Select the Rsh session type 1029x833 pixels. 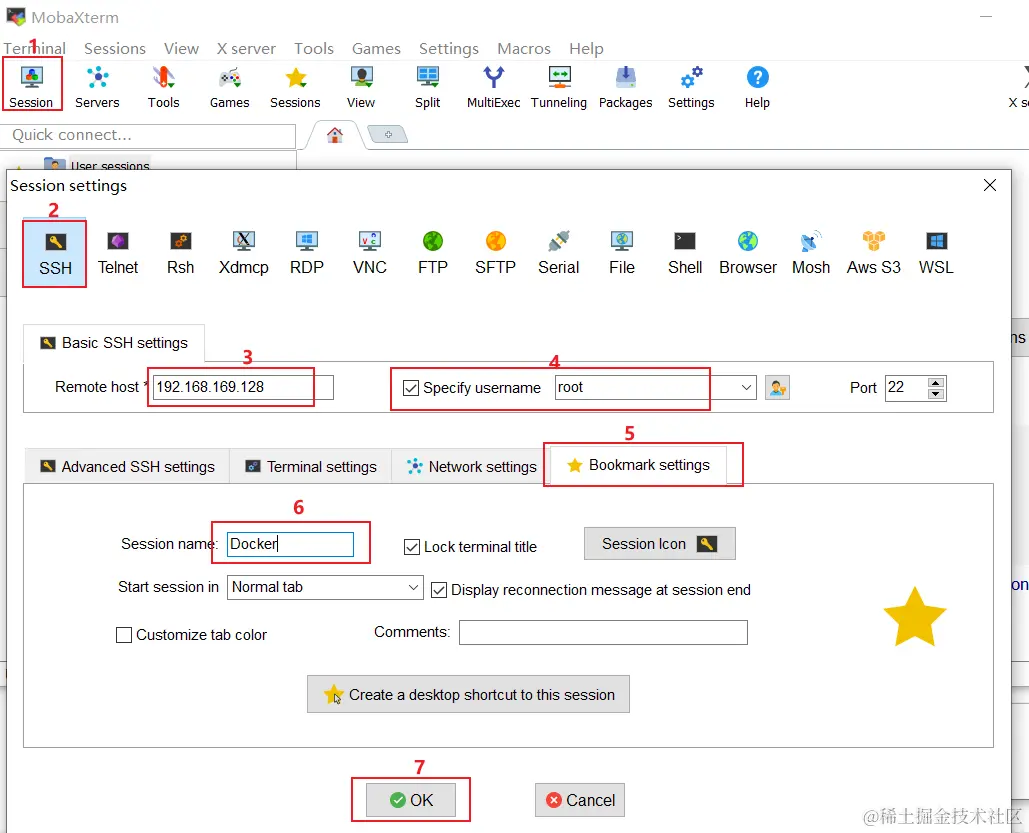tap(180, 253)
